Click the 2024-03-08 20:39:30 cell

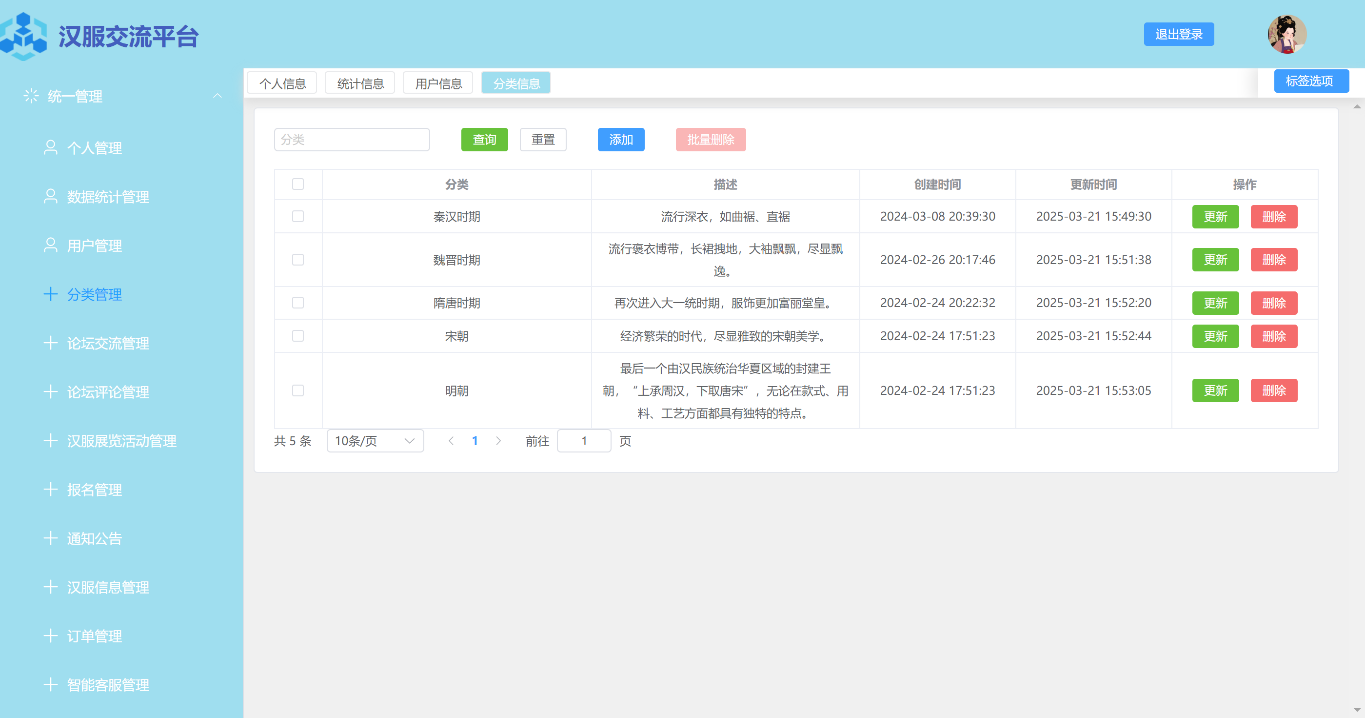937,217
